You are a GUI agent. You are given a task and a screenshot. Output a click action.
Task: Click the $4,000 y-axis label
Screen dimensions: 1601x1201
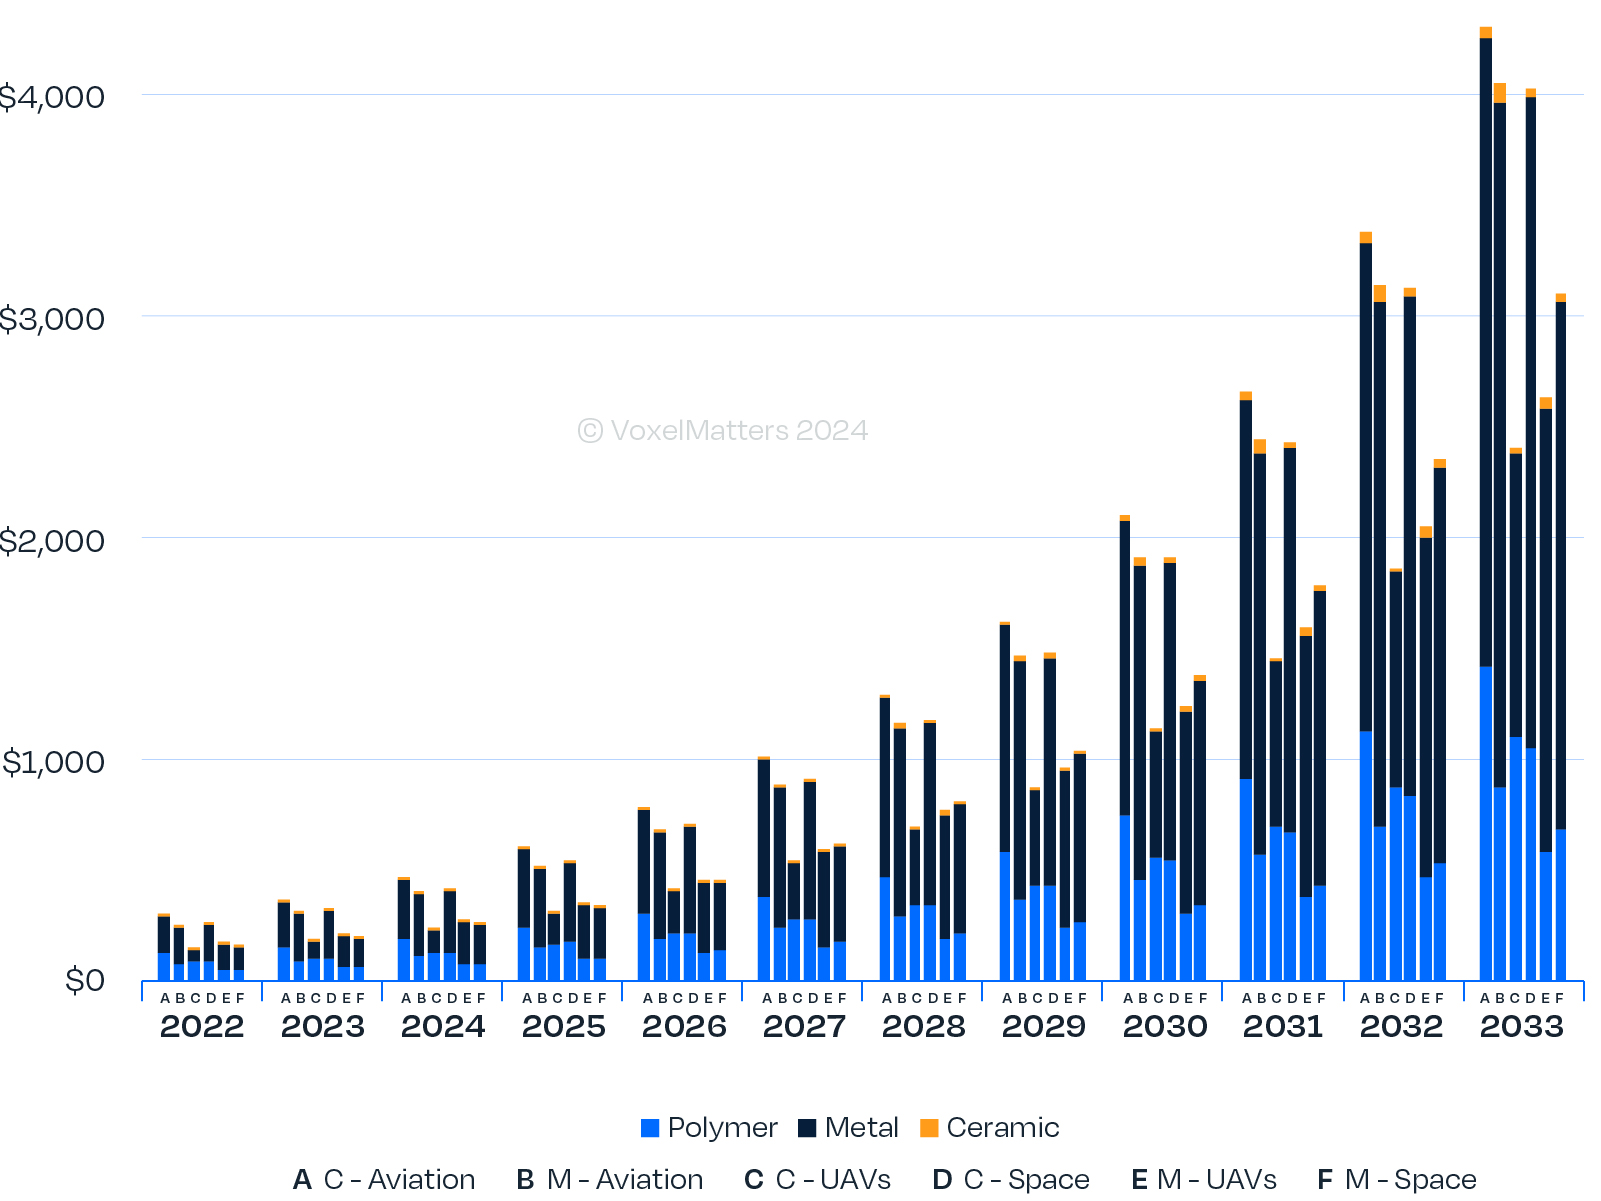52,97
